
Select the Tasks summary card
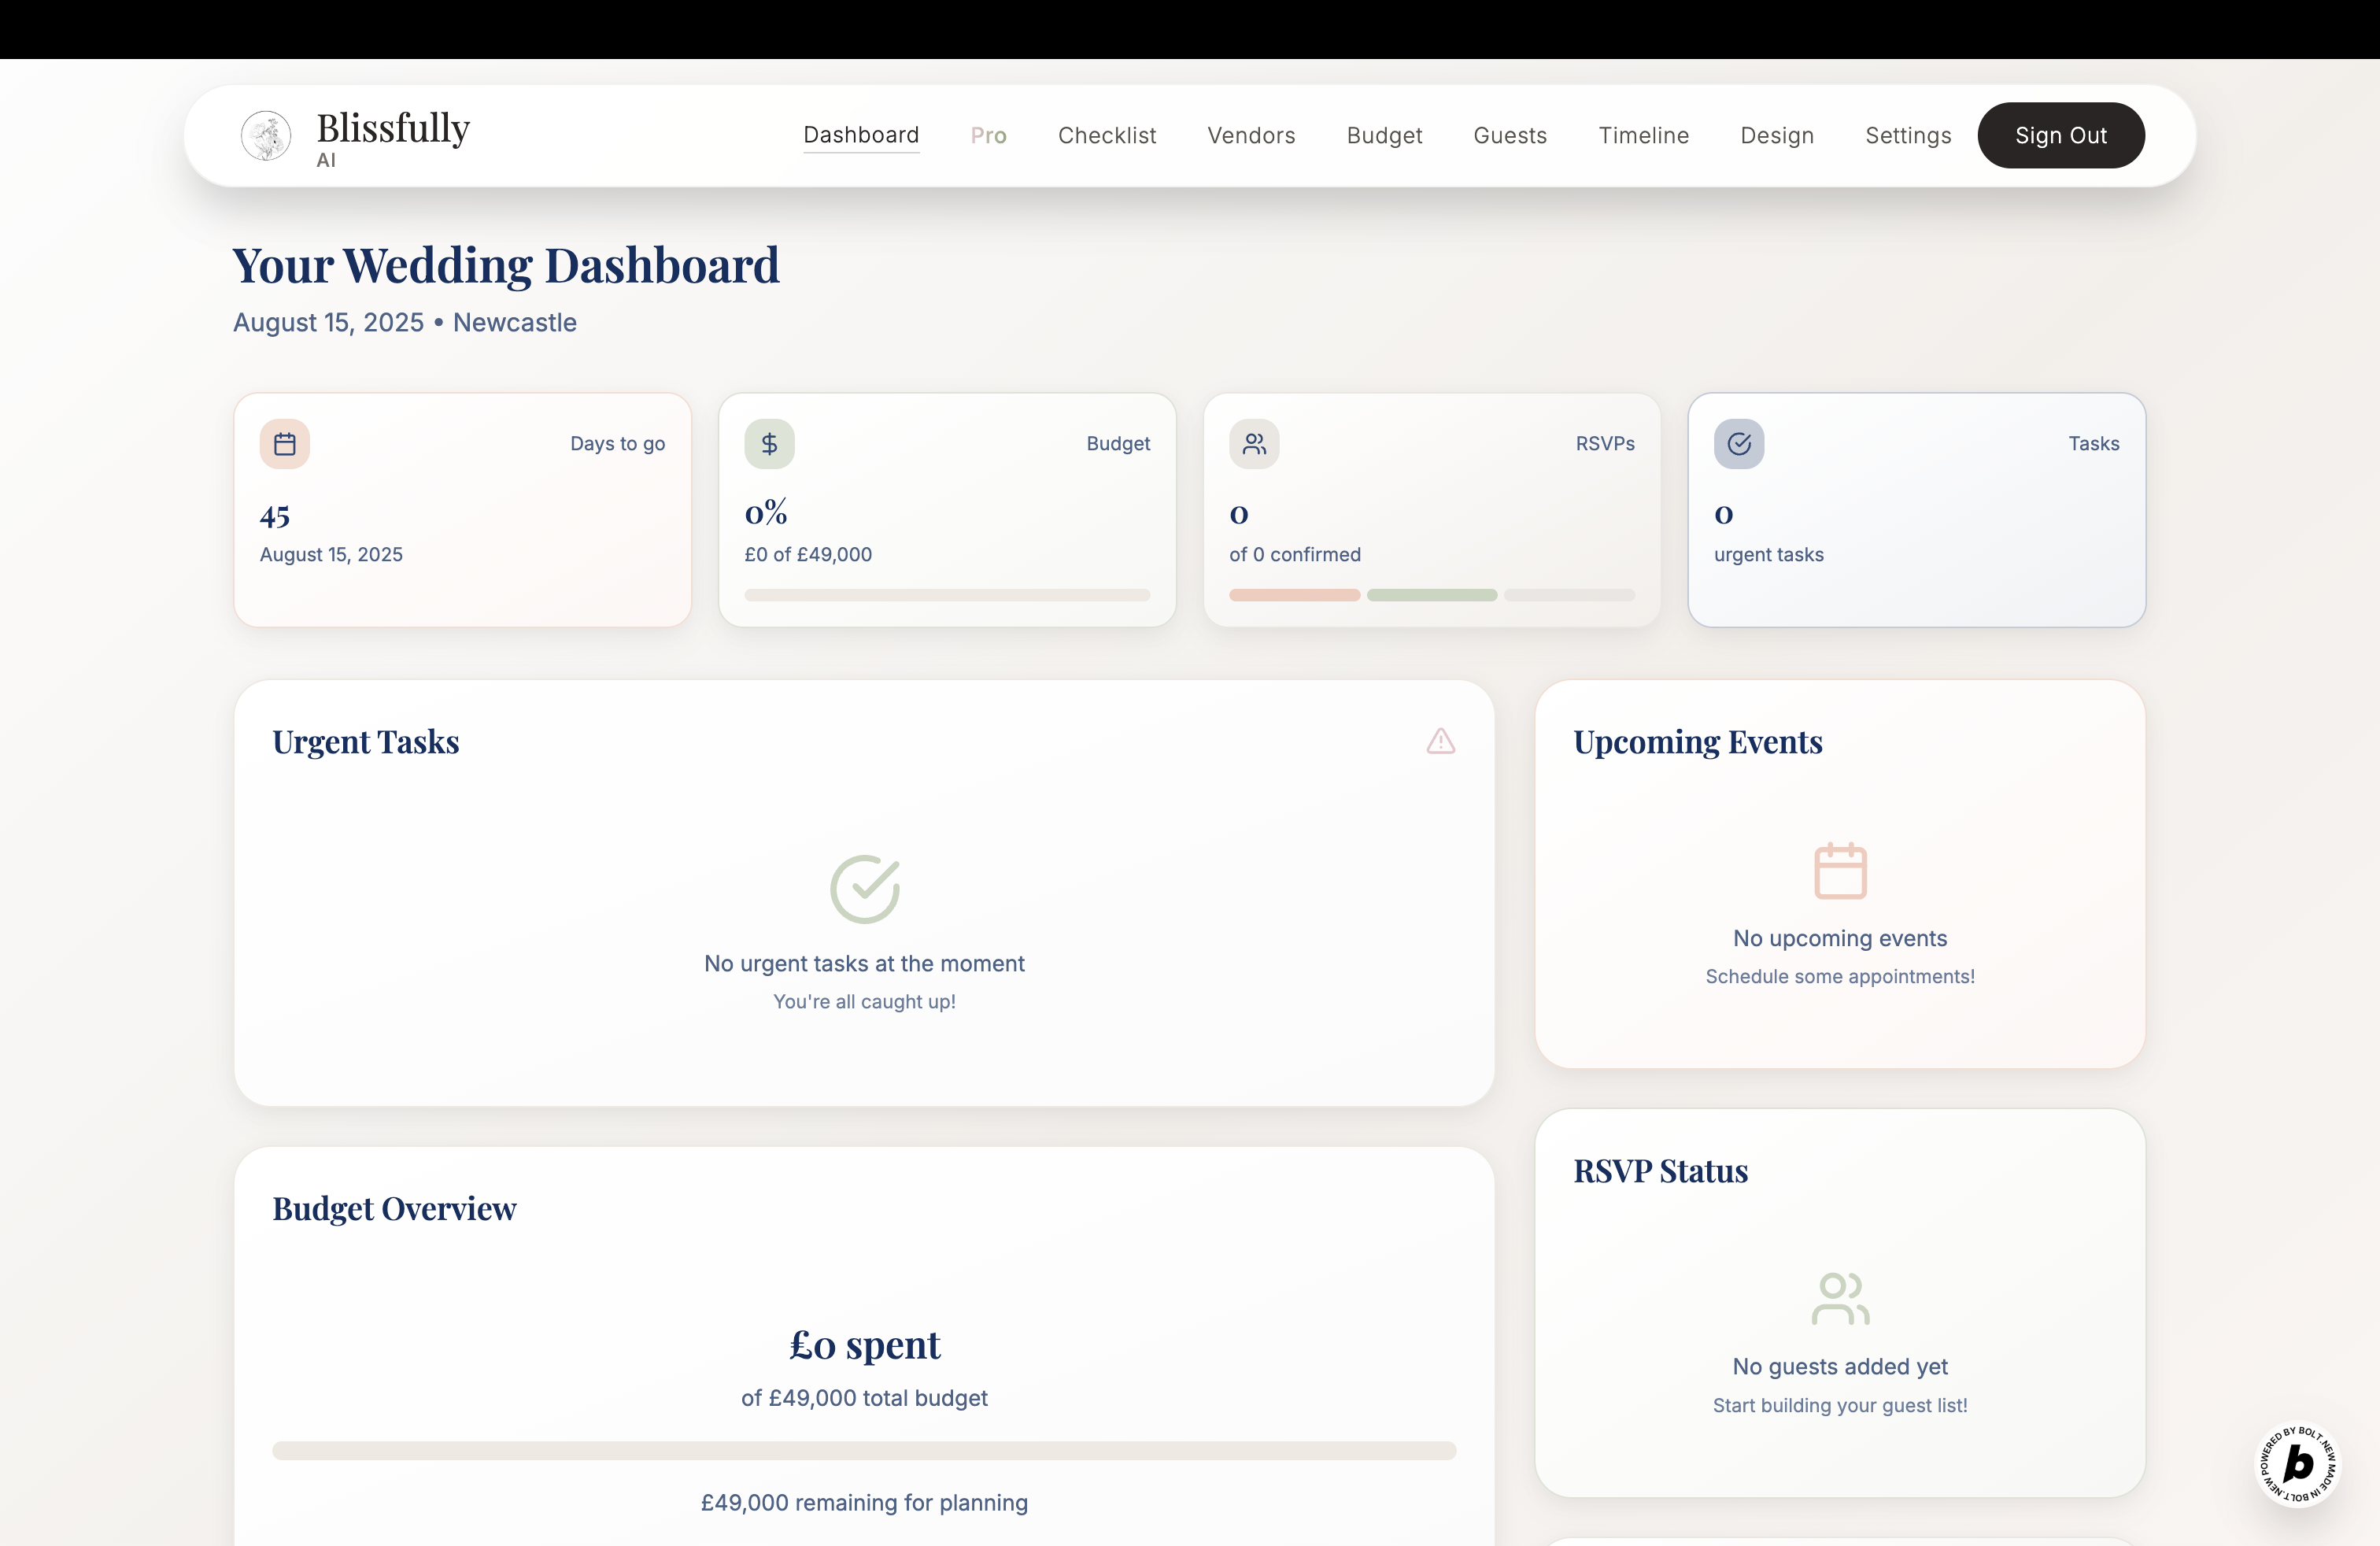point(1916,510)
